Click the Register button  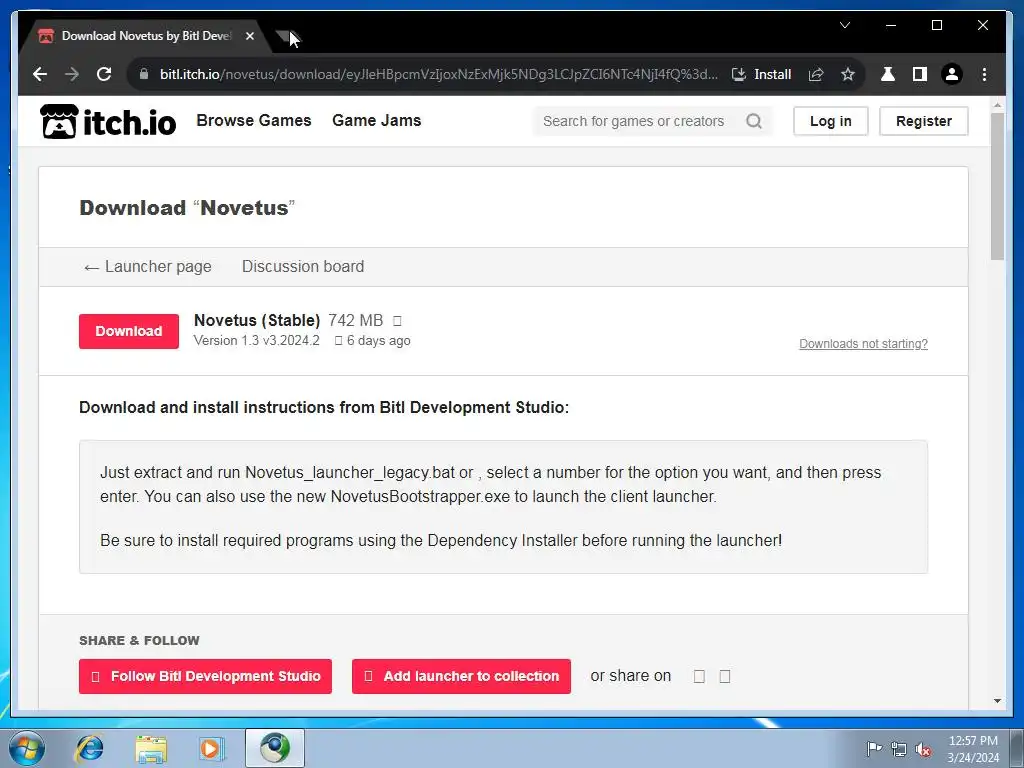pyautogui.click(x=923, y=121)
